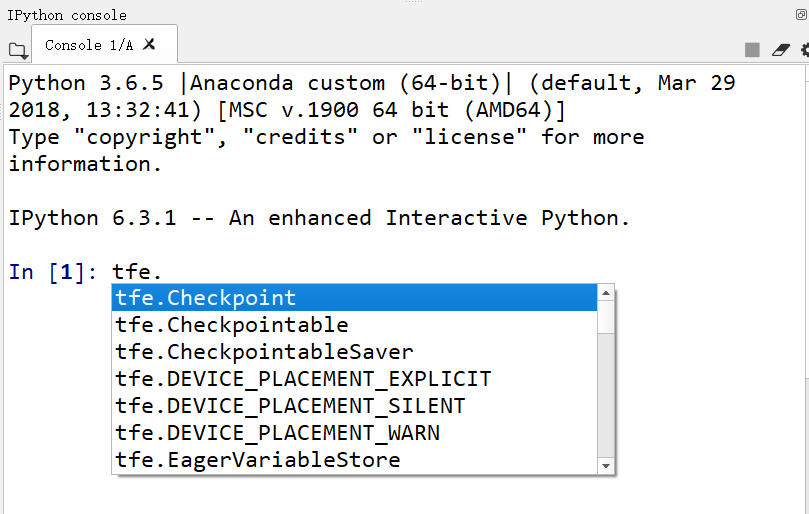809x514 pixels.
Task: Choose tfe.DEVICE_PLACEMENT_SILENT entry
Action: (x=354, y=406)
